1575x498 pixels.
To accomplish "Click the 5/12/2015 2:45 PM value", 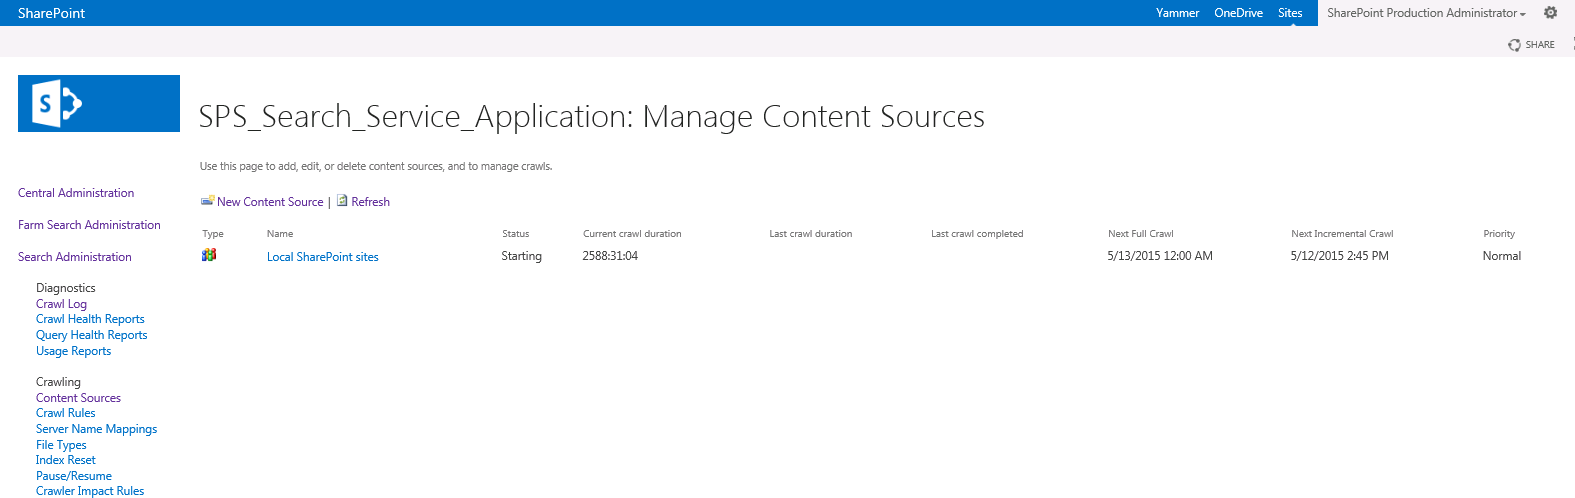I will coord(1340,256).
